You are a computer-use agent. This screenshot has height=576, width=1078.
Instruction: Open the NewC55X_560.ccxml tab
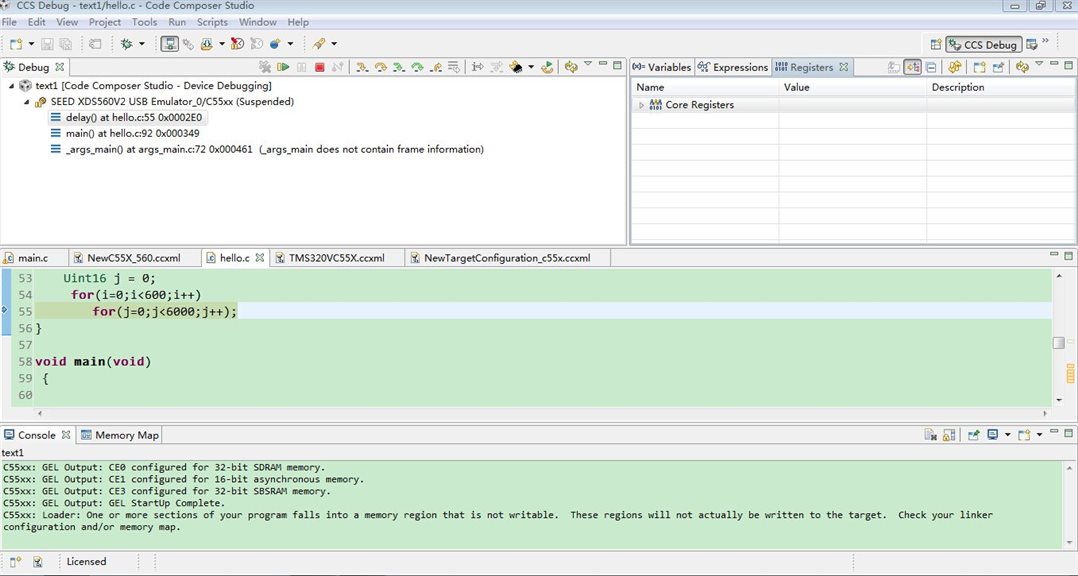pos(134,258)
